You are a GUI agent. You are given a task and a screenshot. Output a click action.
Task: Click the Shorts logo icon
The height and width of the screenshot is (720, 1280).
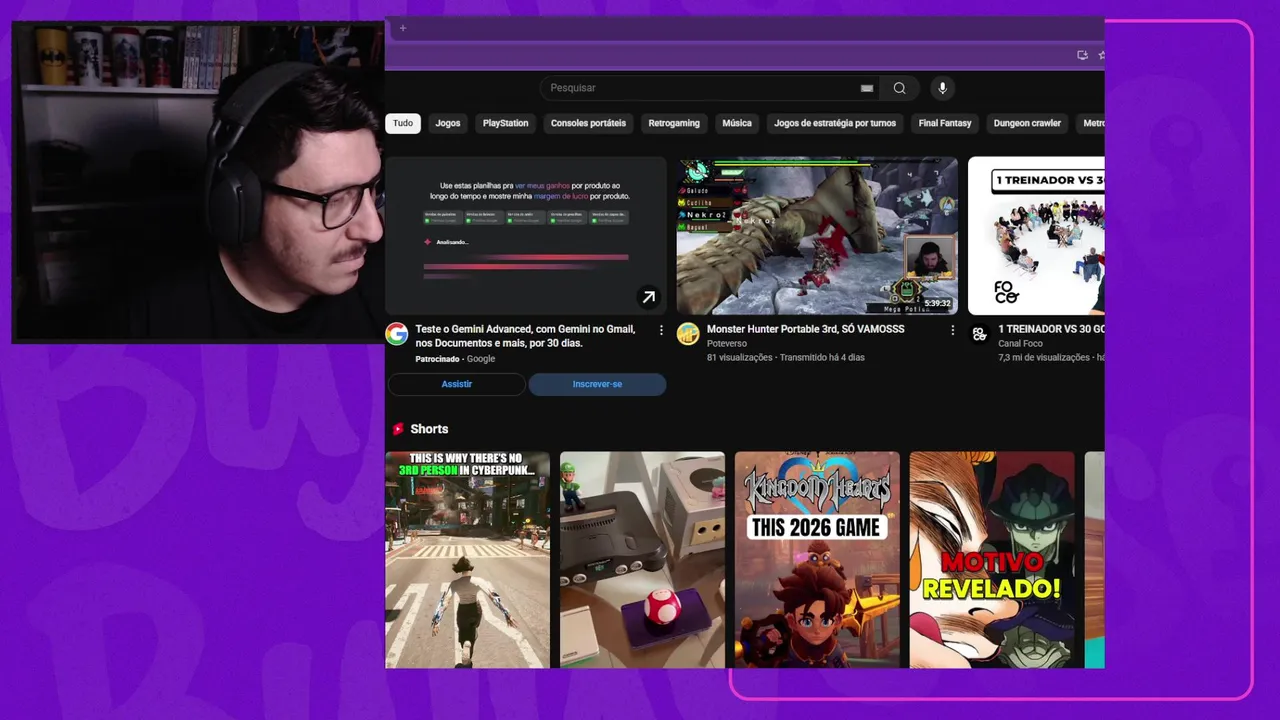pyautogui.click(x=398, y=429)
